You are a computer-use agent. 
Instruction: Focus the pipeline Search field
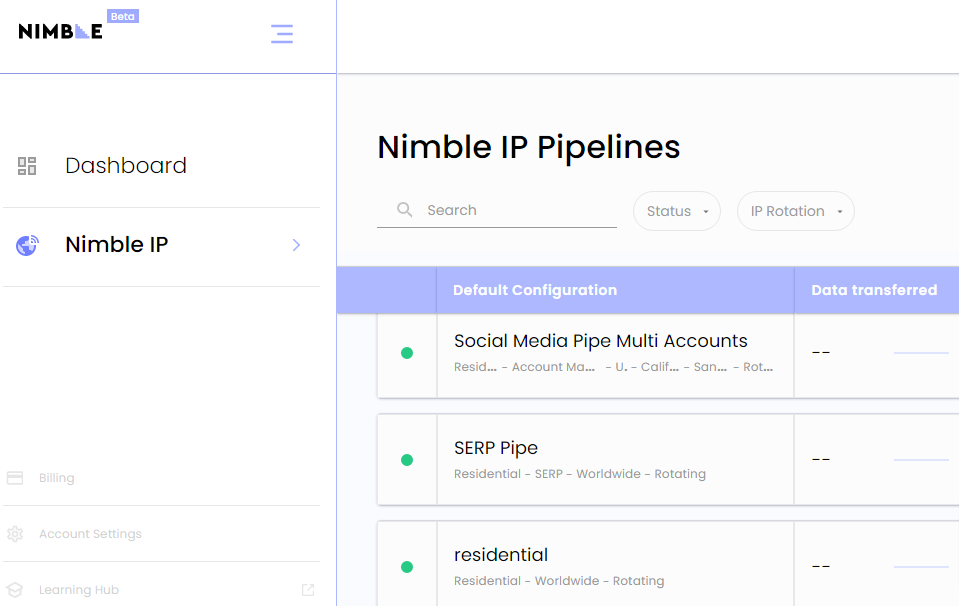515,210
